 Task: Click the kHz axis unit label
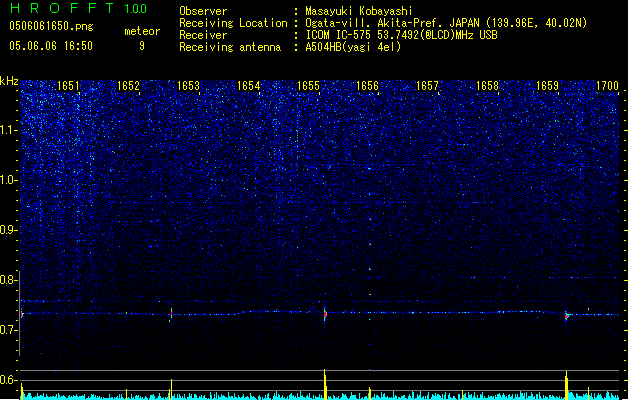(9, 81)
